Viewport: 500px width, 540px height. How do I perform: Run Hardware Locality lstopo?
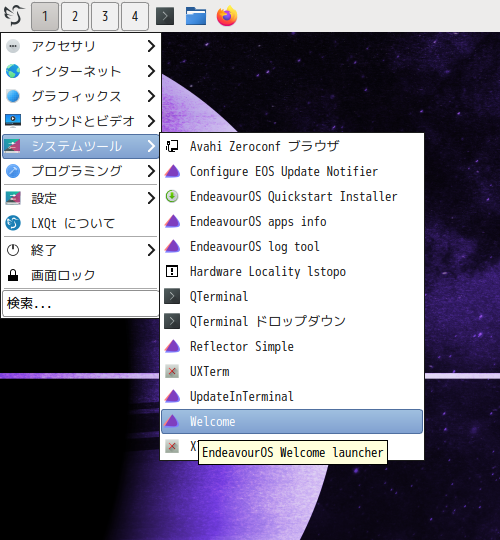pos(292,271)
